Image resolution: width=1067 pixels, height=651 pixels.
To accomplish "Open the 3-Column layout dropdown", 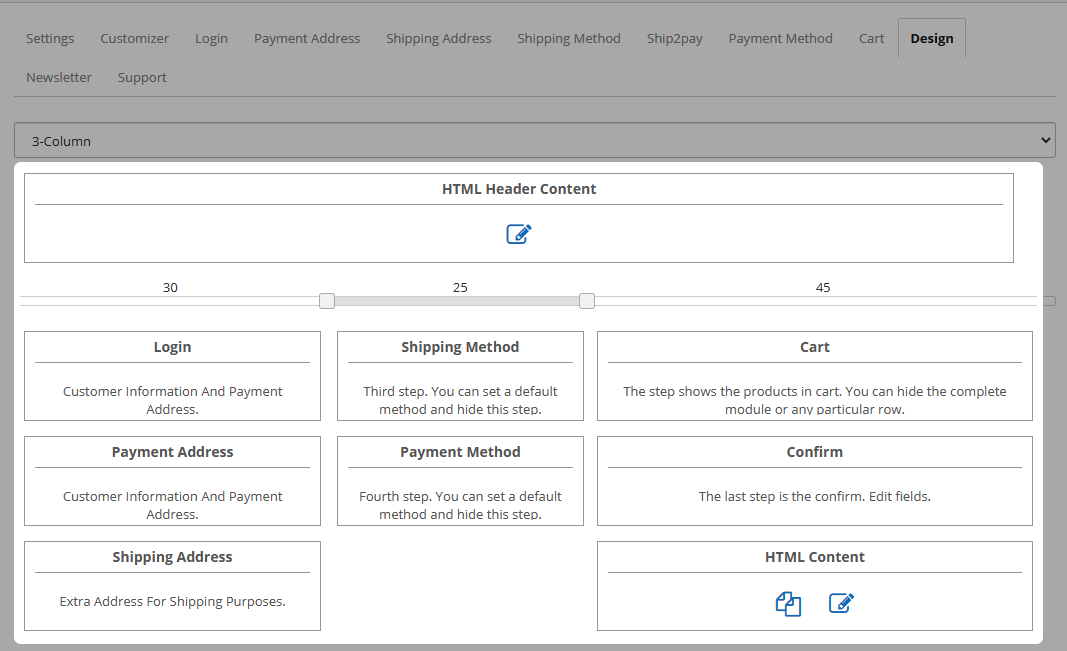I will (x=534, y=141).
